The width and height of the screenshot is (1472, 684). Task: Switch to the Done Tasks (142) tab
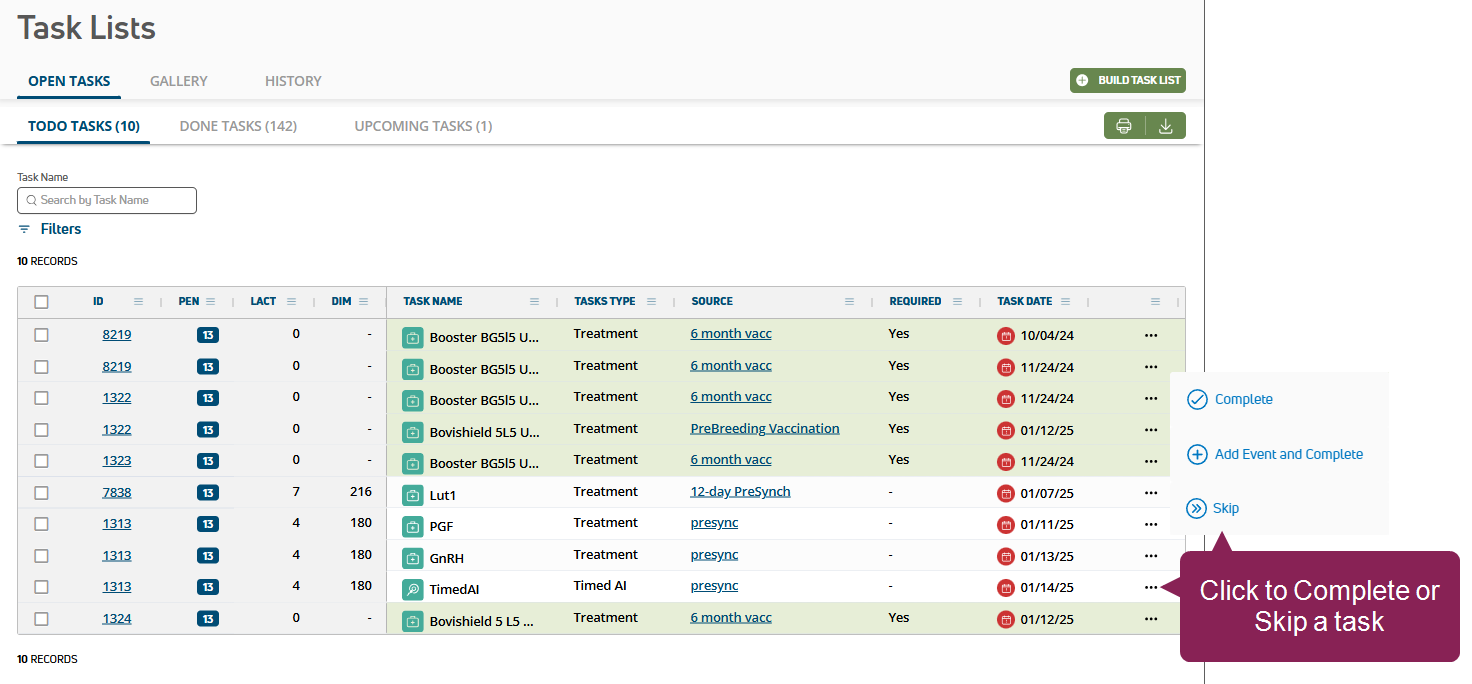click(x=238, y=126)
